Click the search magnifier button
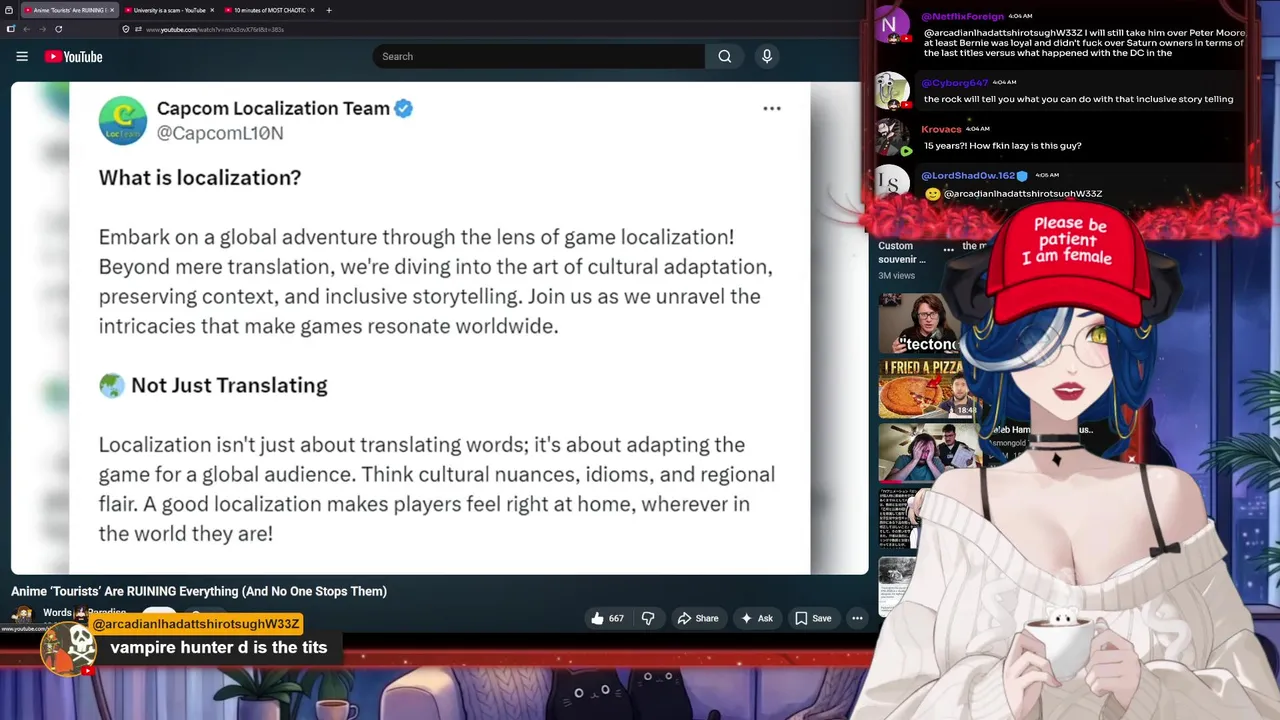The image size is (1280, 720). coord(725,57)
